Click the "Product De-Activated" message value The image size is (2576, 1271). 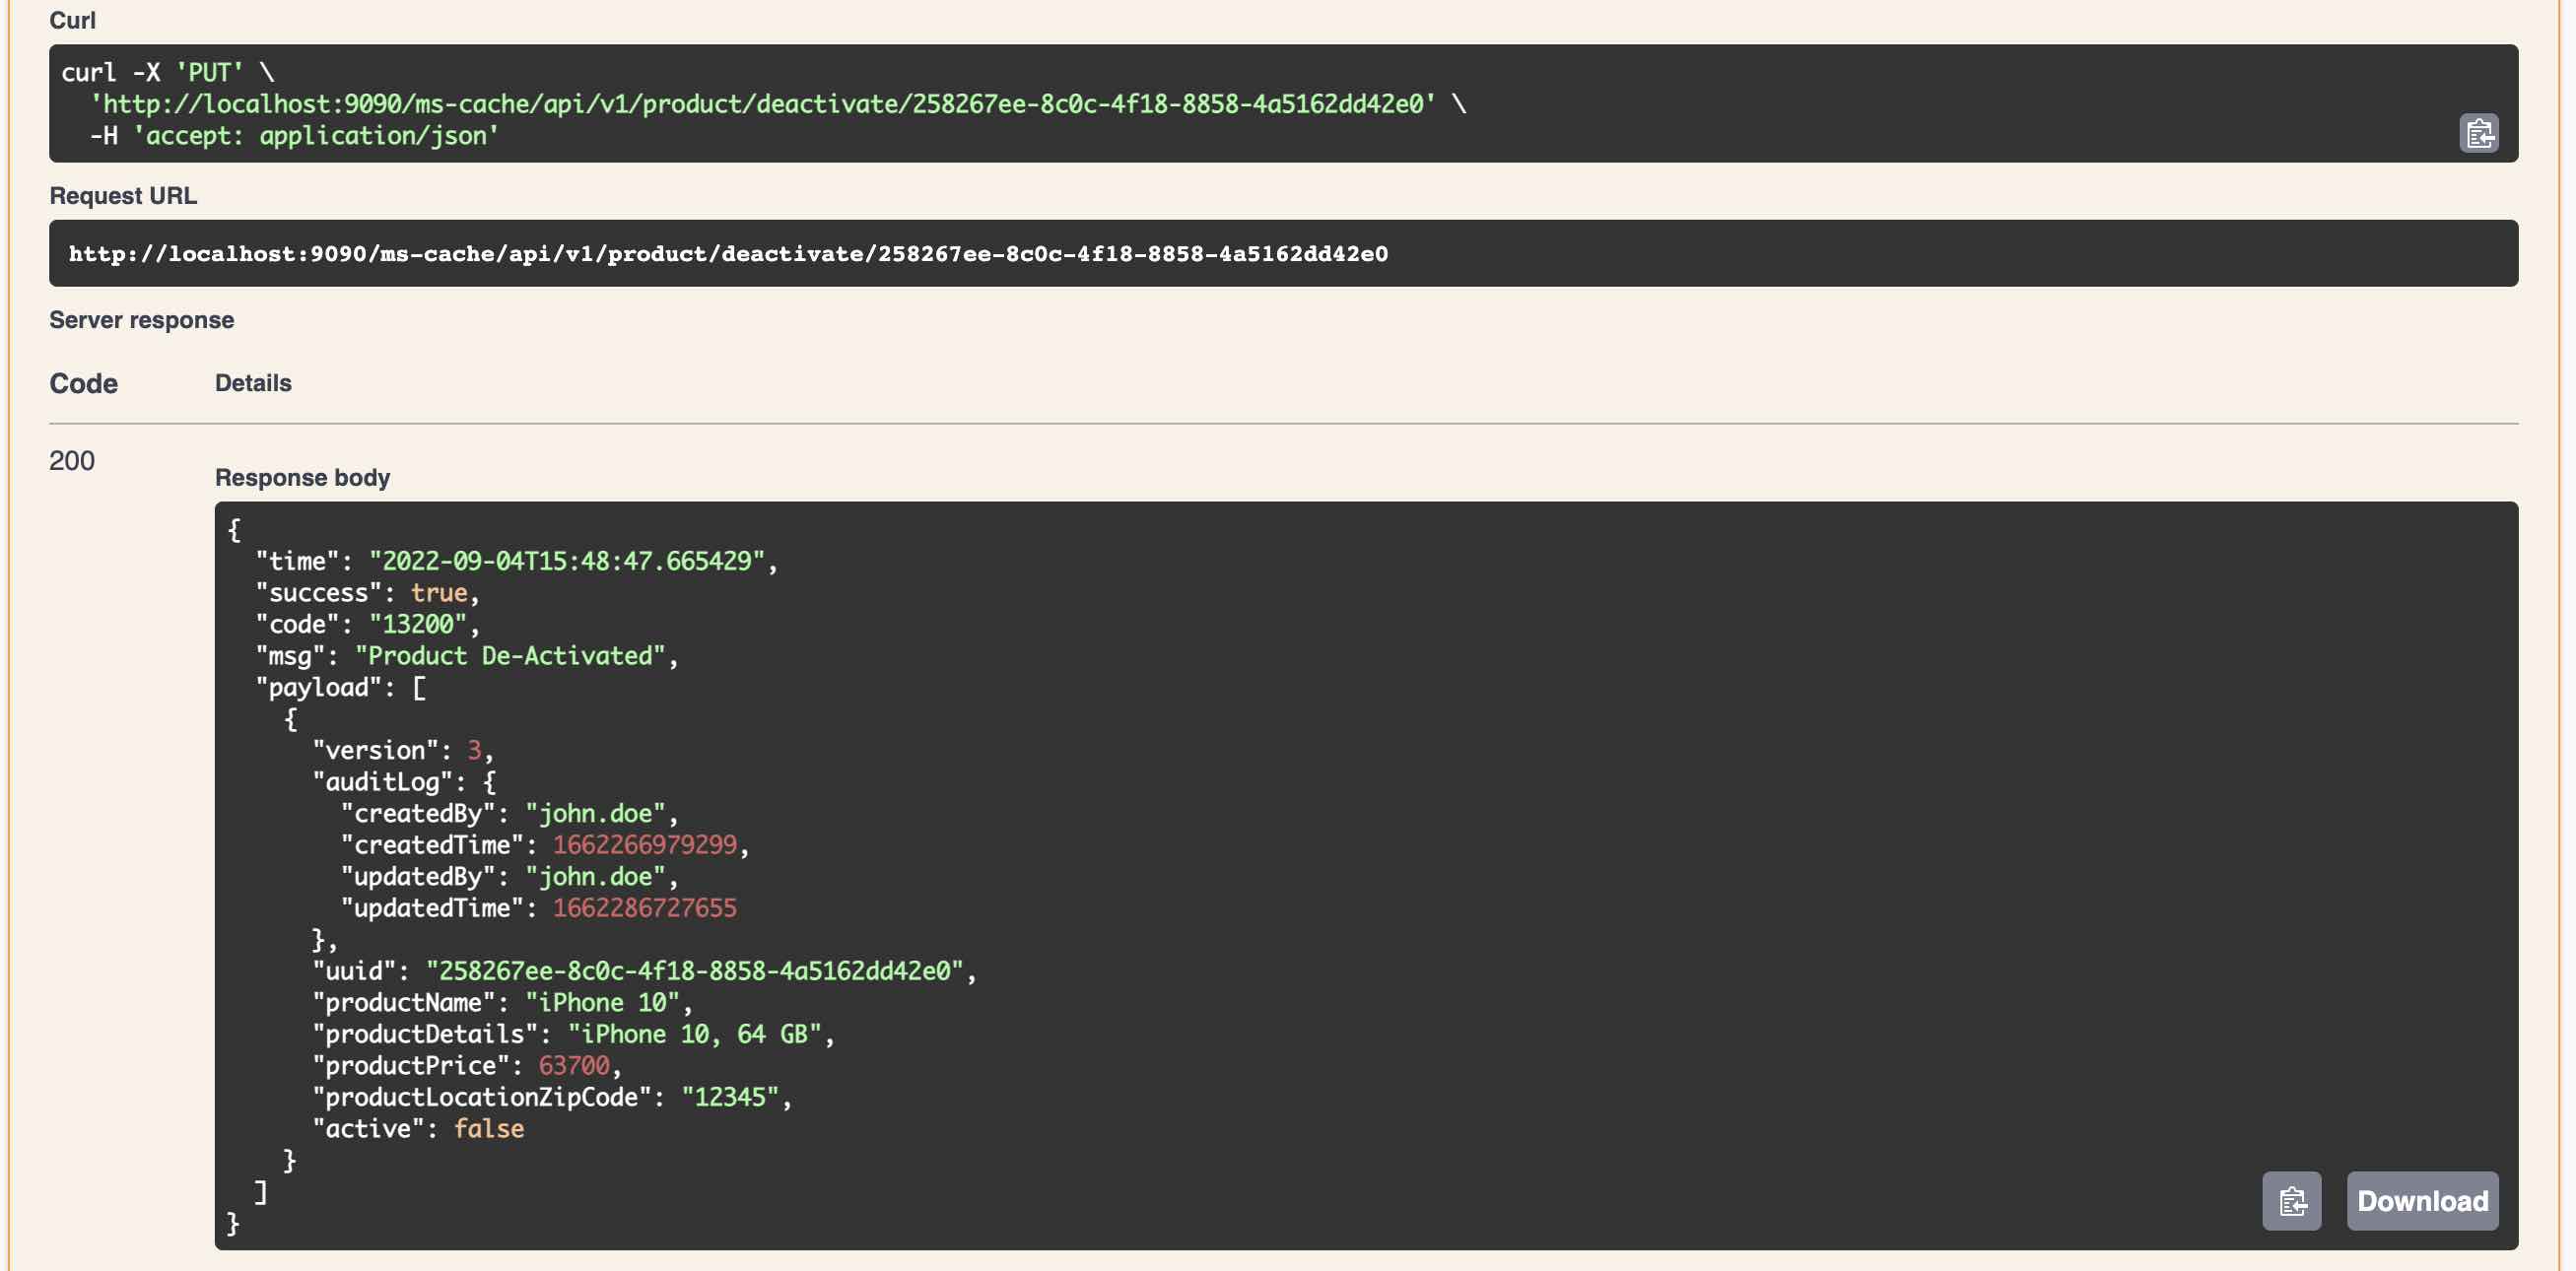(510, 656)
